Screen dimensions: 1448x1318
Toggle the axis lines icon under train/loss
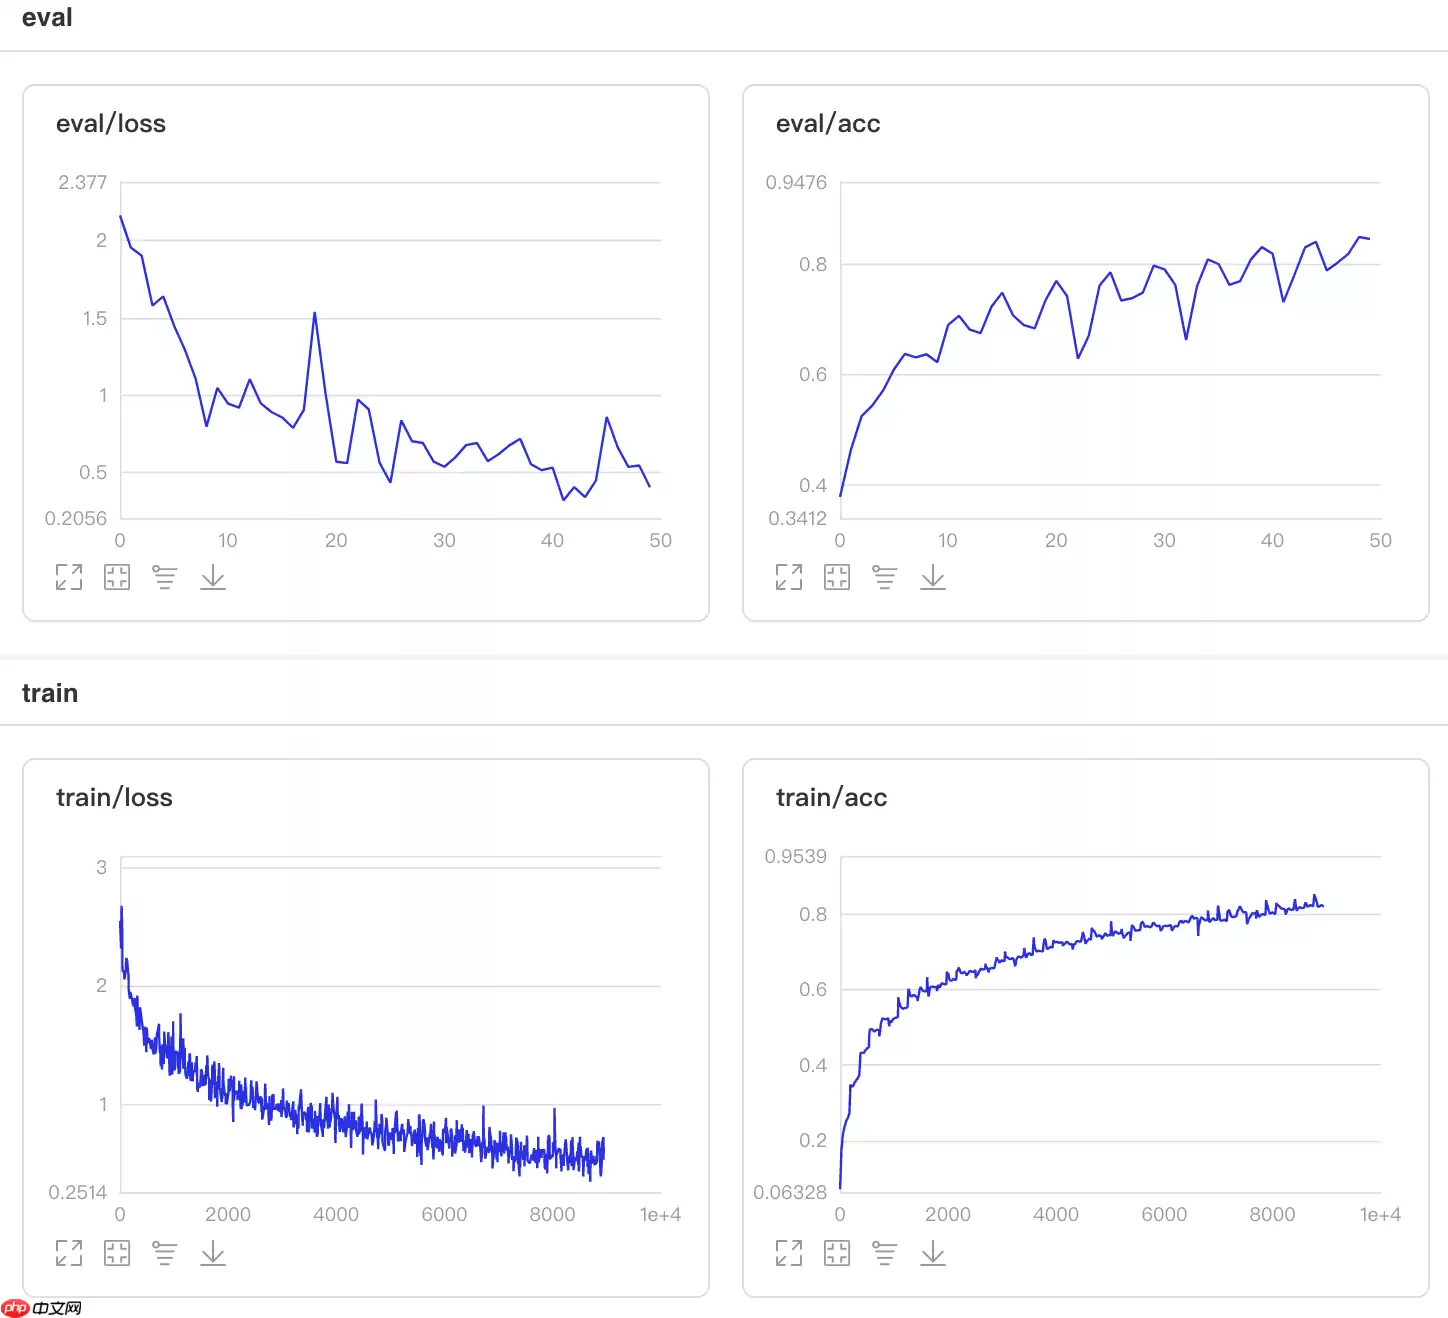pos(165,1253)
